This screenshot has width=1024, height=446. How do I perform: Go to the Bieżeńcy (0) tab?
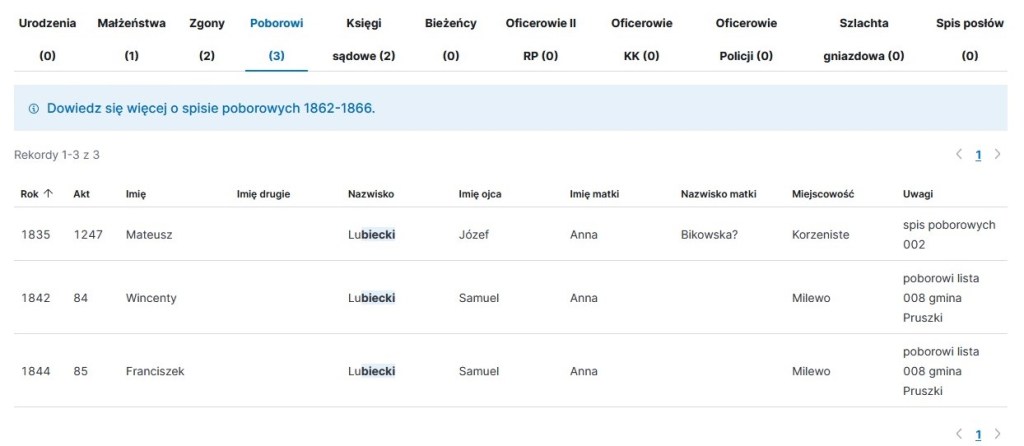[450, 39]
